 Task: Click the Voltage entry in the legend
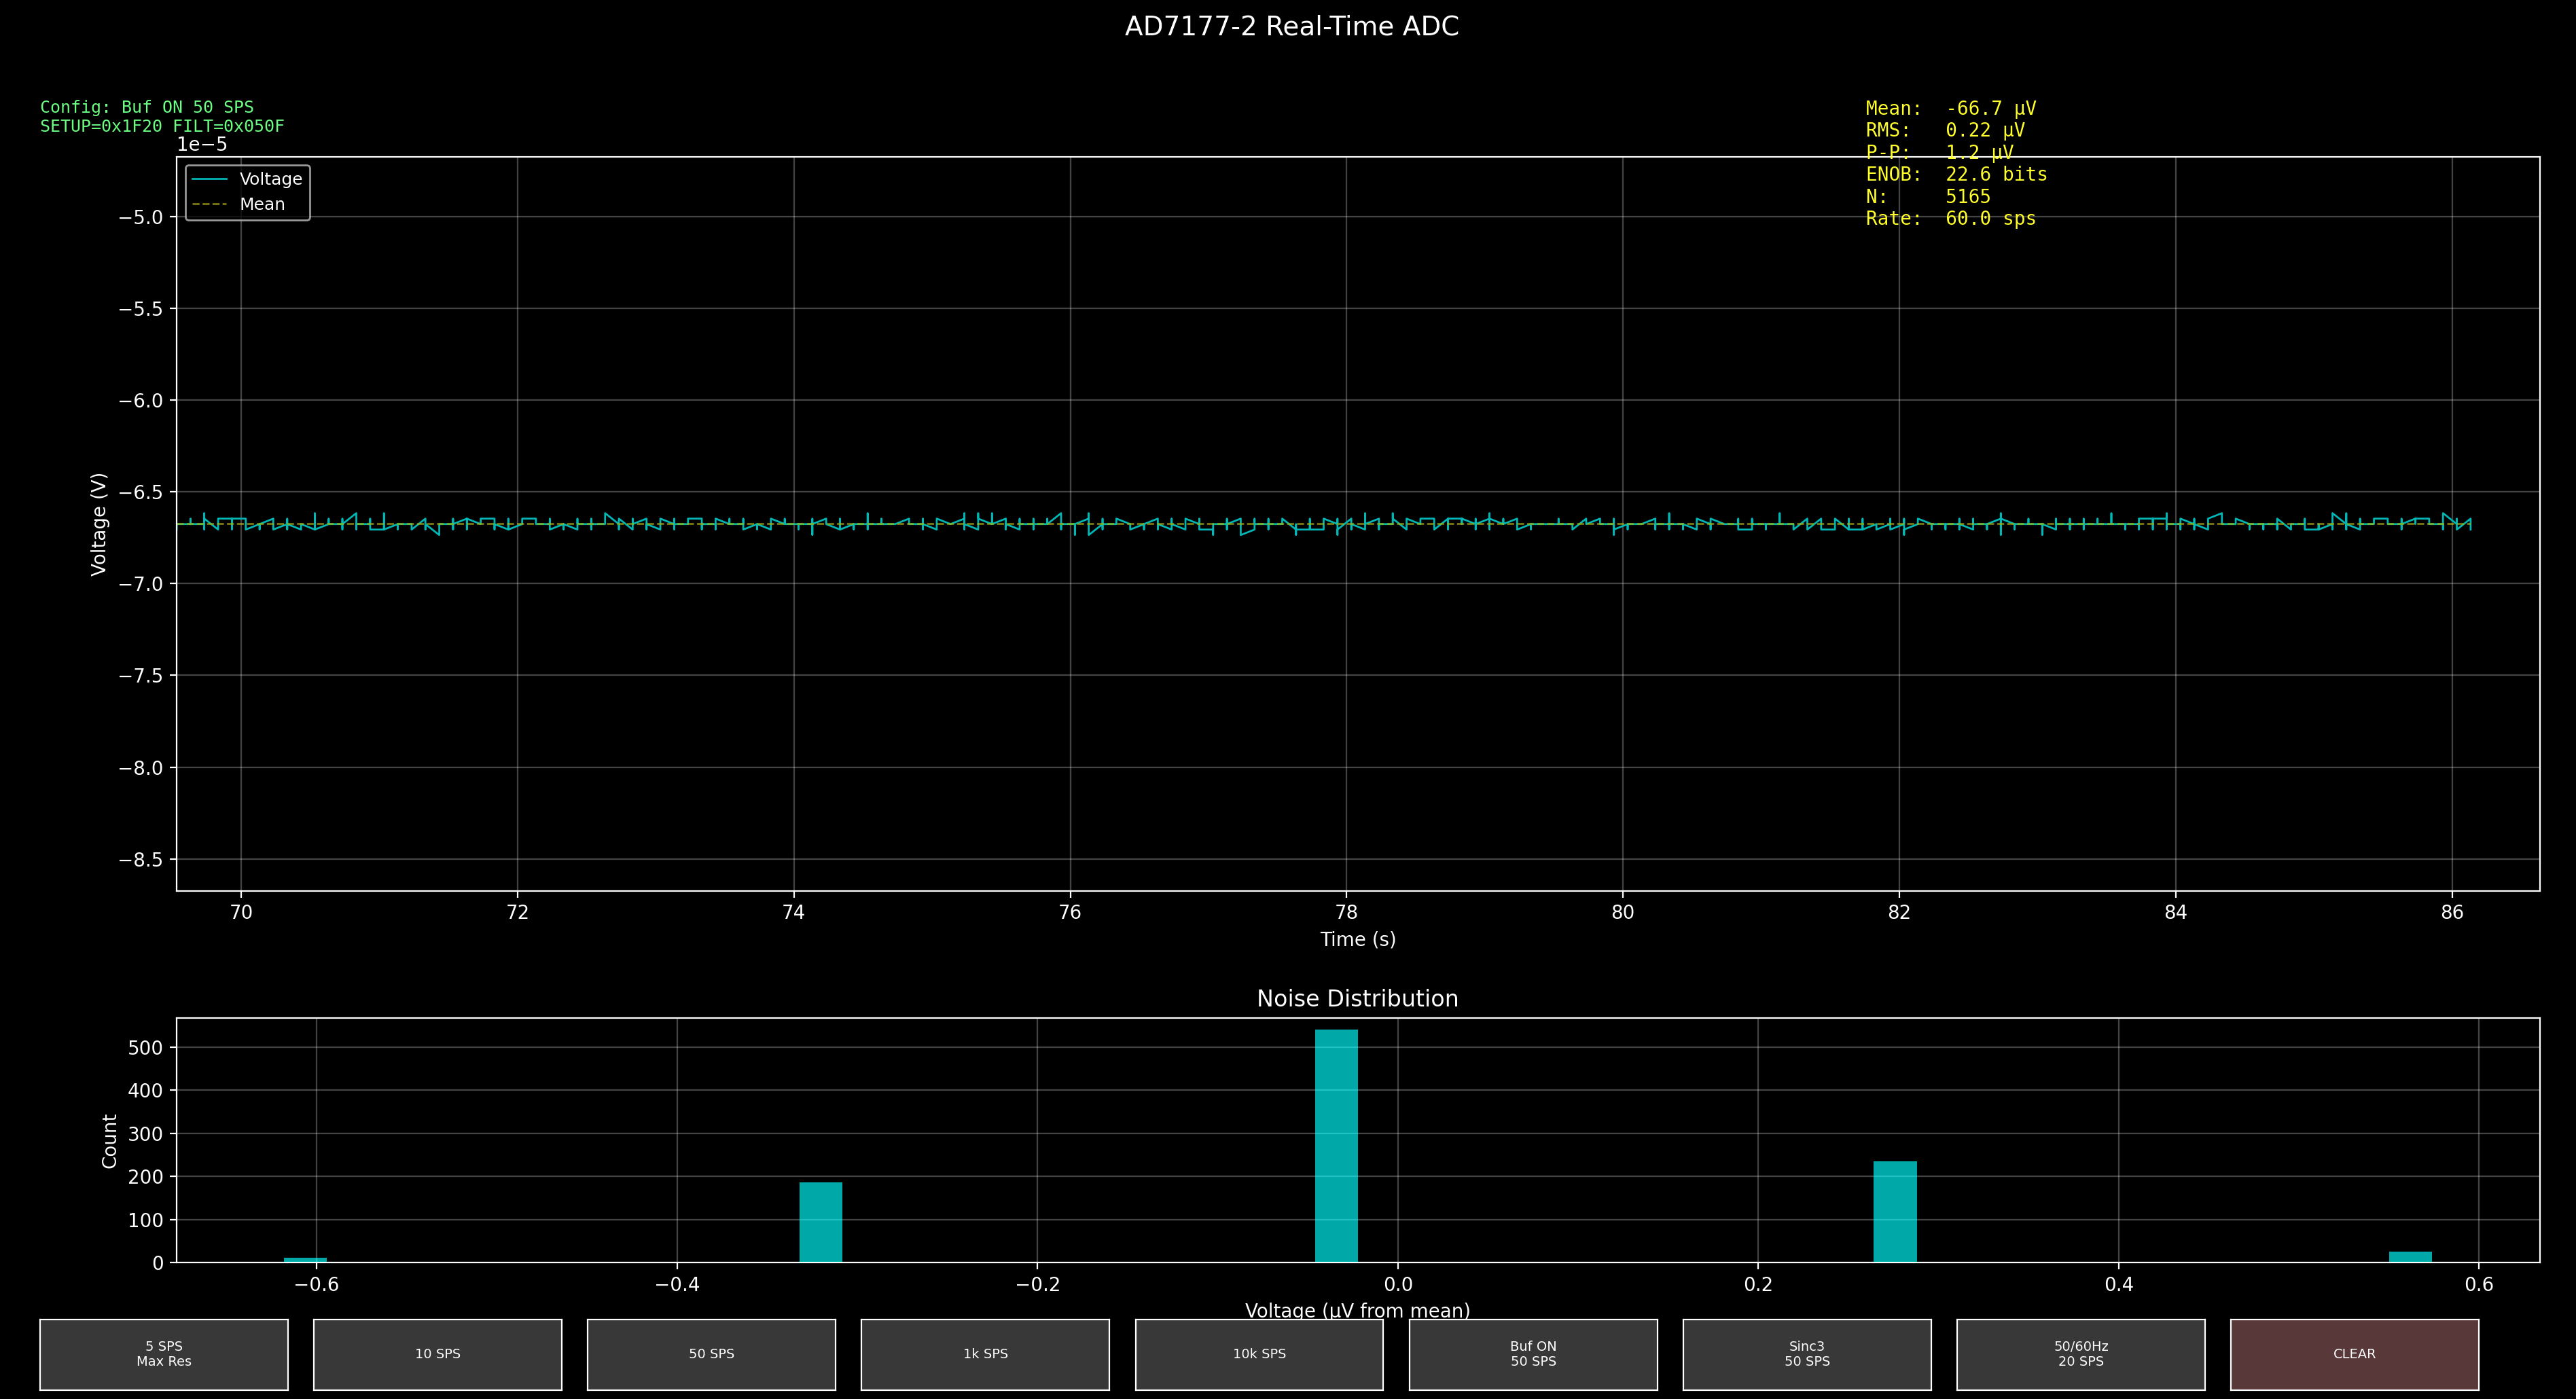pyautogui.click(x=270, y=179)
